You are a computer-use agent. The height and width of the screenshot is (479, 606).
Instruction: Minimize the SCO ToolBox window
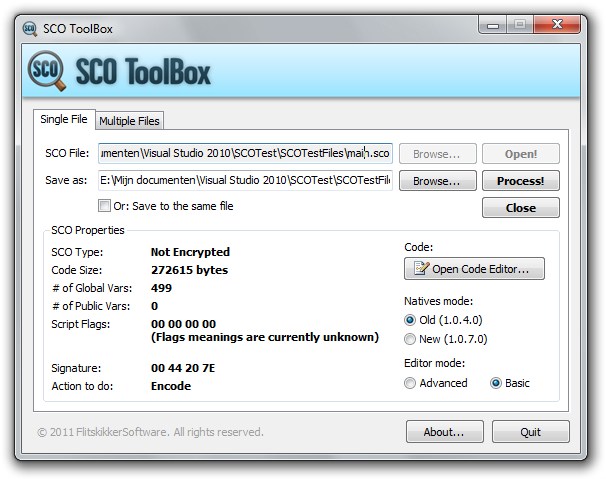coord(492,25)
